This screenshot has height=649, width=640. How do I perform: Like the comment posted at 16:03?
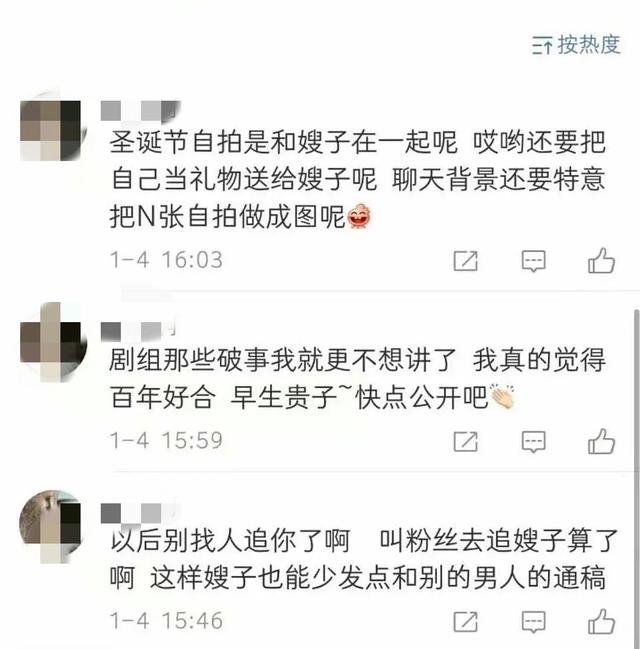601,261
